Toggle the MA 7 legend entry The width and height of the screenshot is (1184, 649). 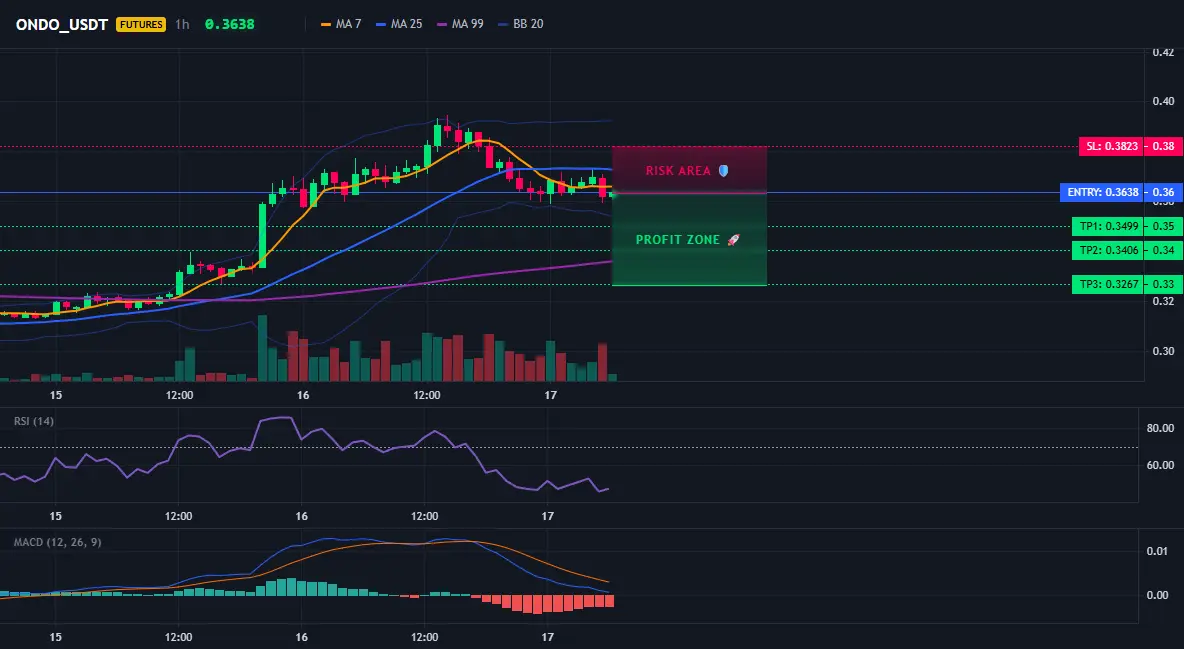[x=341, y=24]
